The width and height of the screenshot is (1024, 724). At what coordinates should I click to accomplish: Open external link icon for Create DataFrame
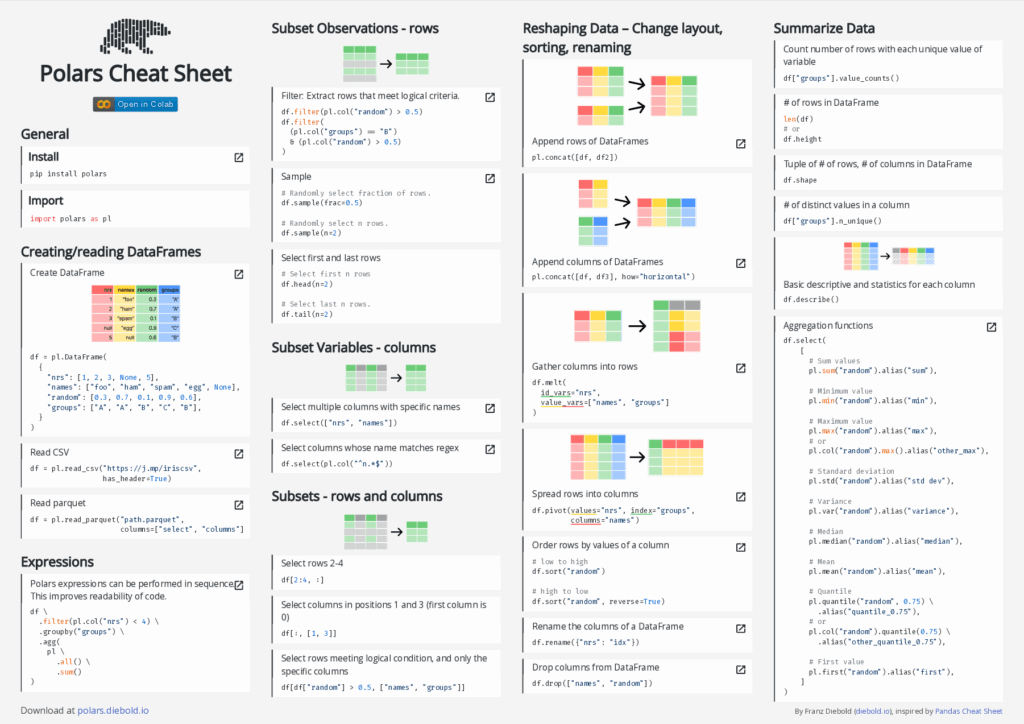(239, 273)
